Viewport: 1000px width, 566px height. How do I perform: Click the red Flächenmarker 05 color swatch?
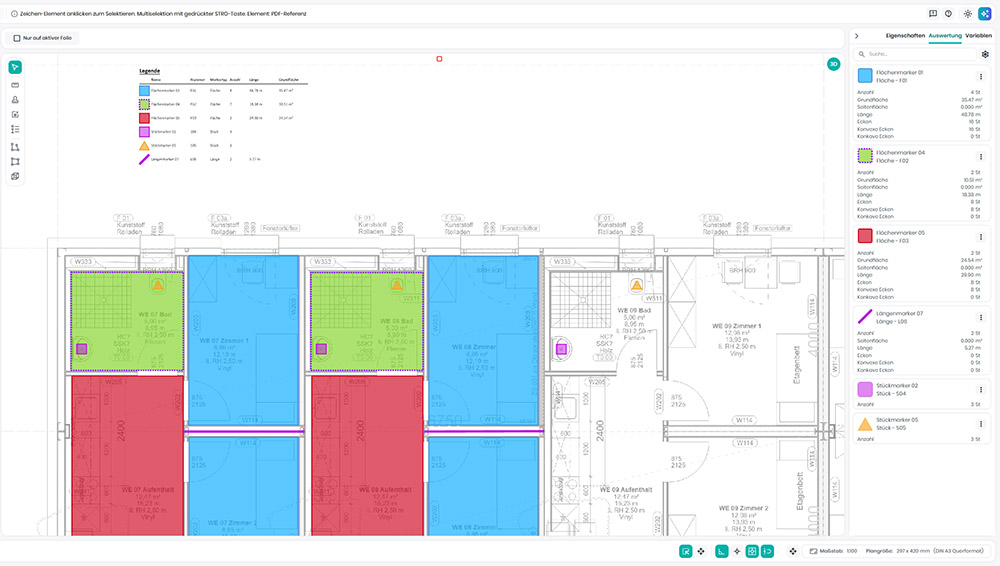[865, 236]
